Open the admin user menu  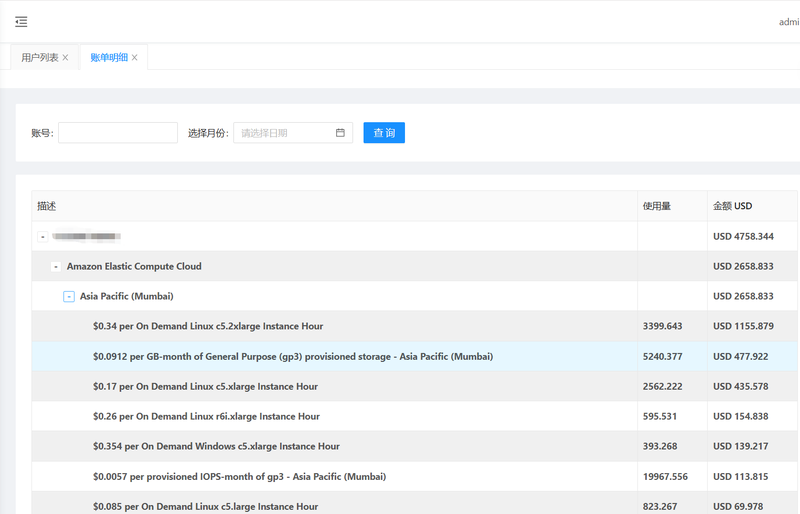(789, 22)
